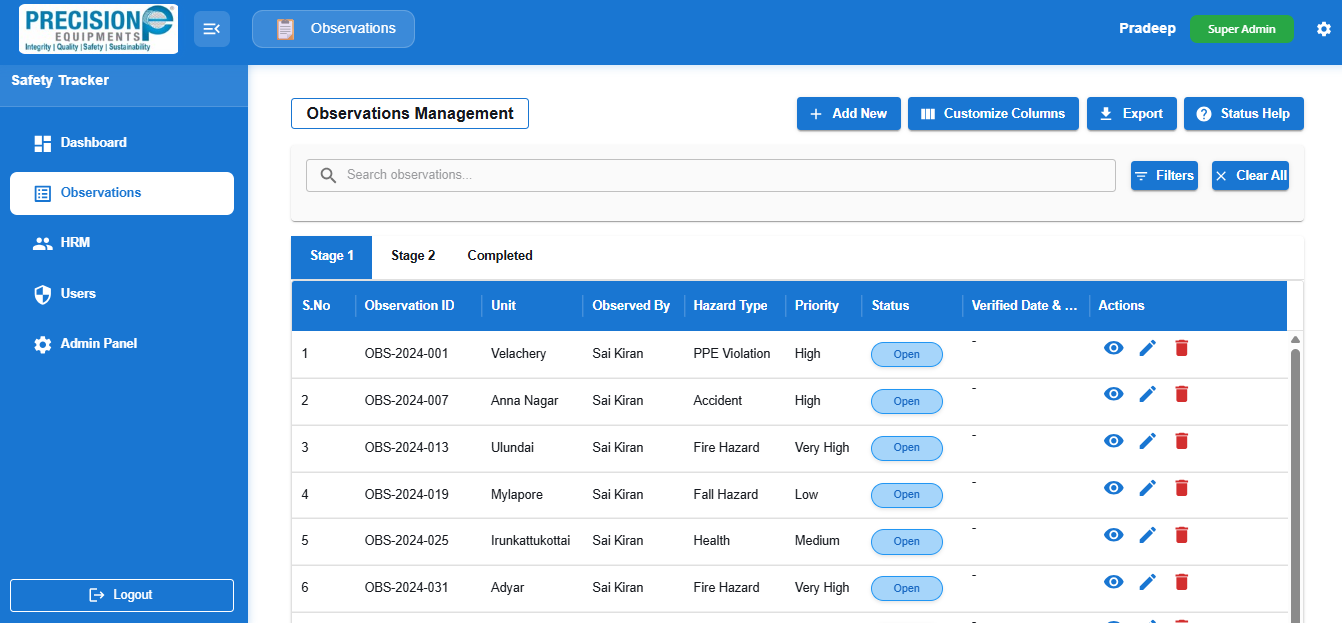Open the Export options
The image size is (1342, 623).
coord(1131,114)
